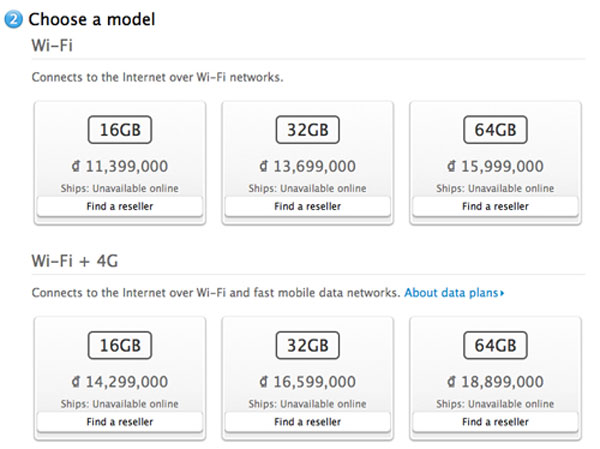
Task: Click the ₫18,899,000 price text
Action: tap(495, 382)
